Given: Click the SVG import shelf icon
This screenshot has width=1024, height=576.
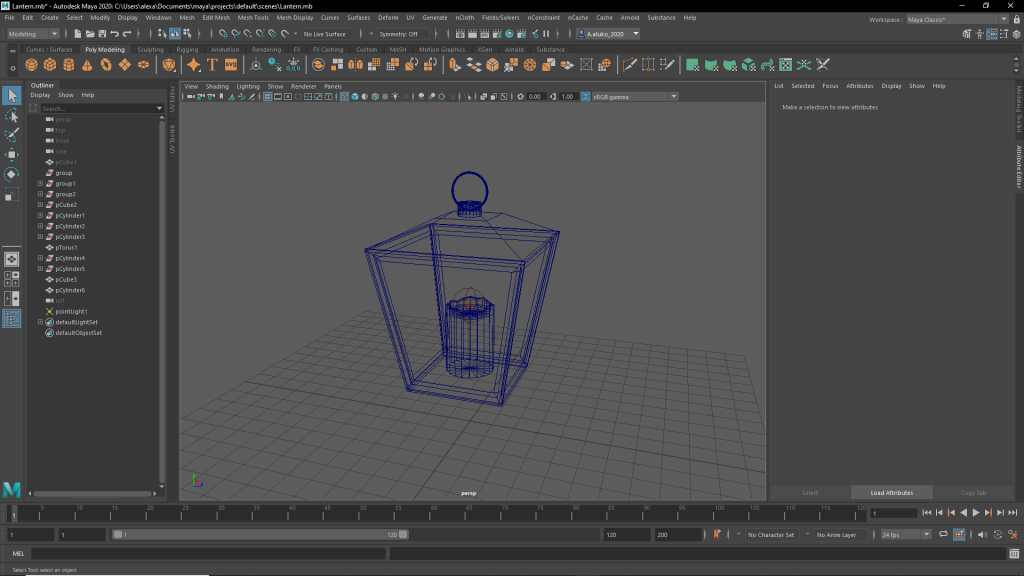Looking at the screenshot, I should (231, 65).
